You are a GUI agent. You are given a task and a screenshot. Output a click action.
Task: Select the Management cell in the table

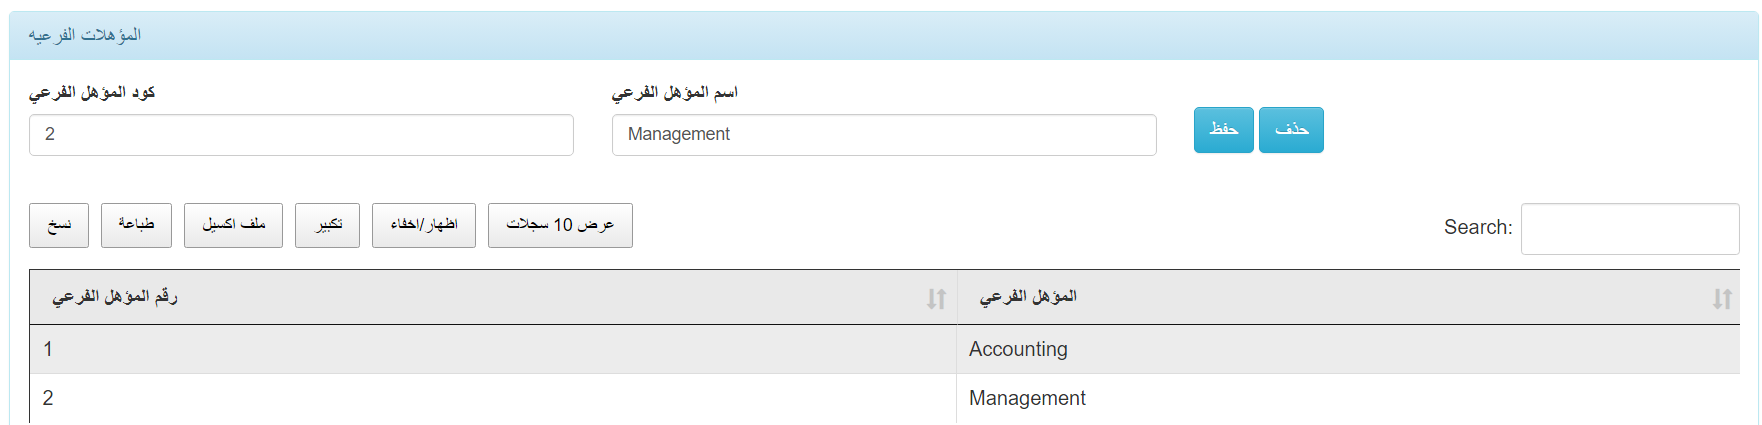pos(1027,398)
